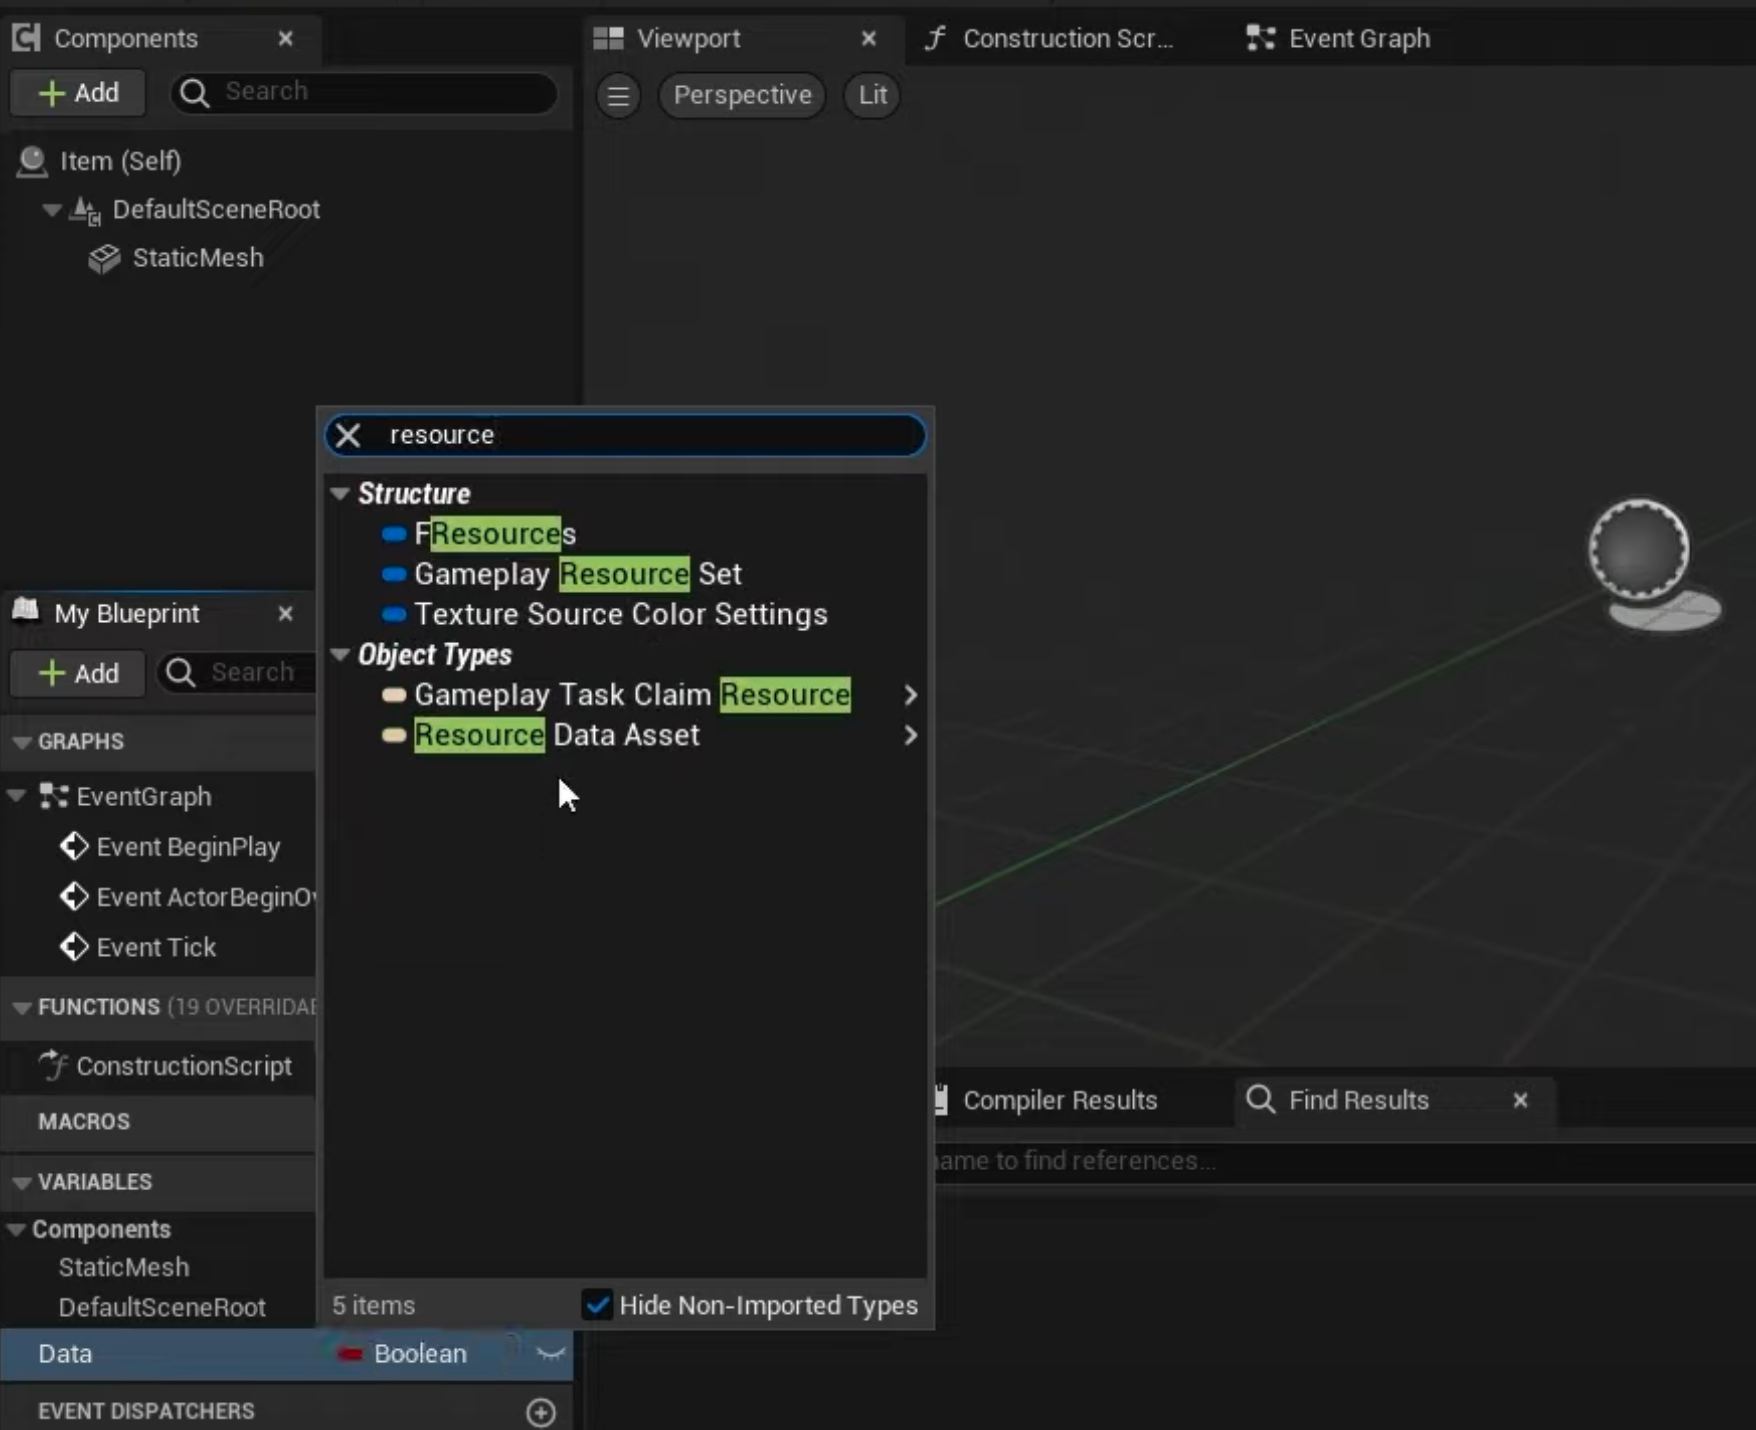The image size is (1756, 1430).
Task: Click the StaticMesh component cube icon
Action: coord(104,258)
